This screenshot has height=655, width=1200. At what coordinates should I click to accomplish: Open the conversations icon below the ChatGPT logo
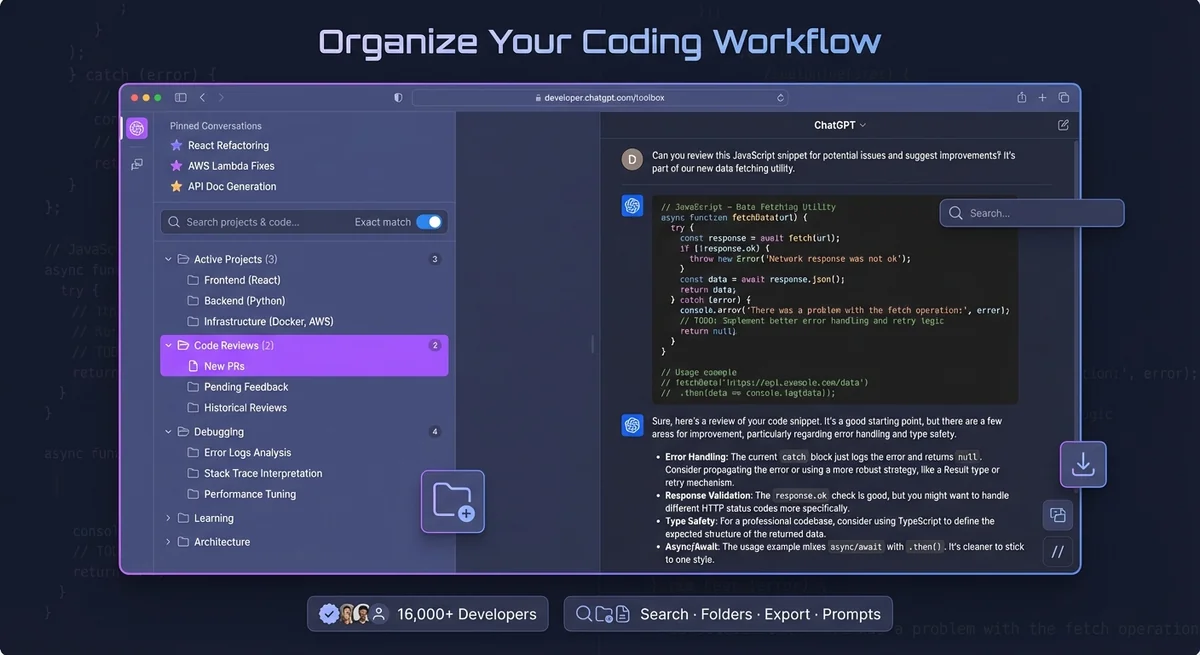pyautogui.click(x=136, y=164)
